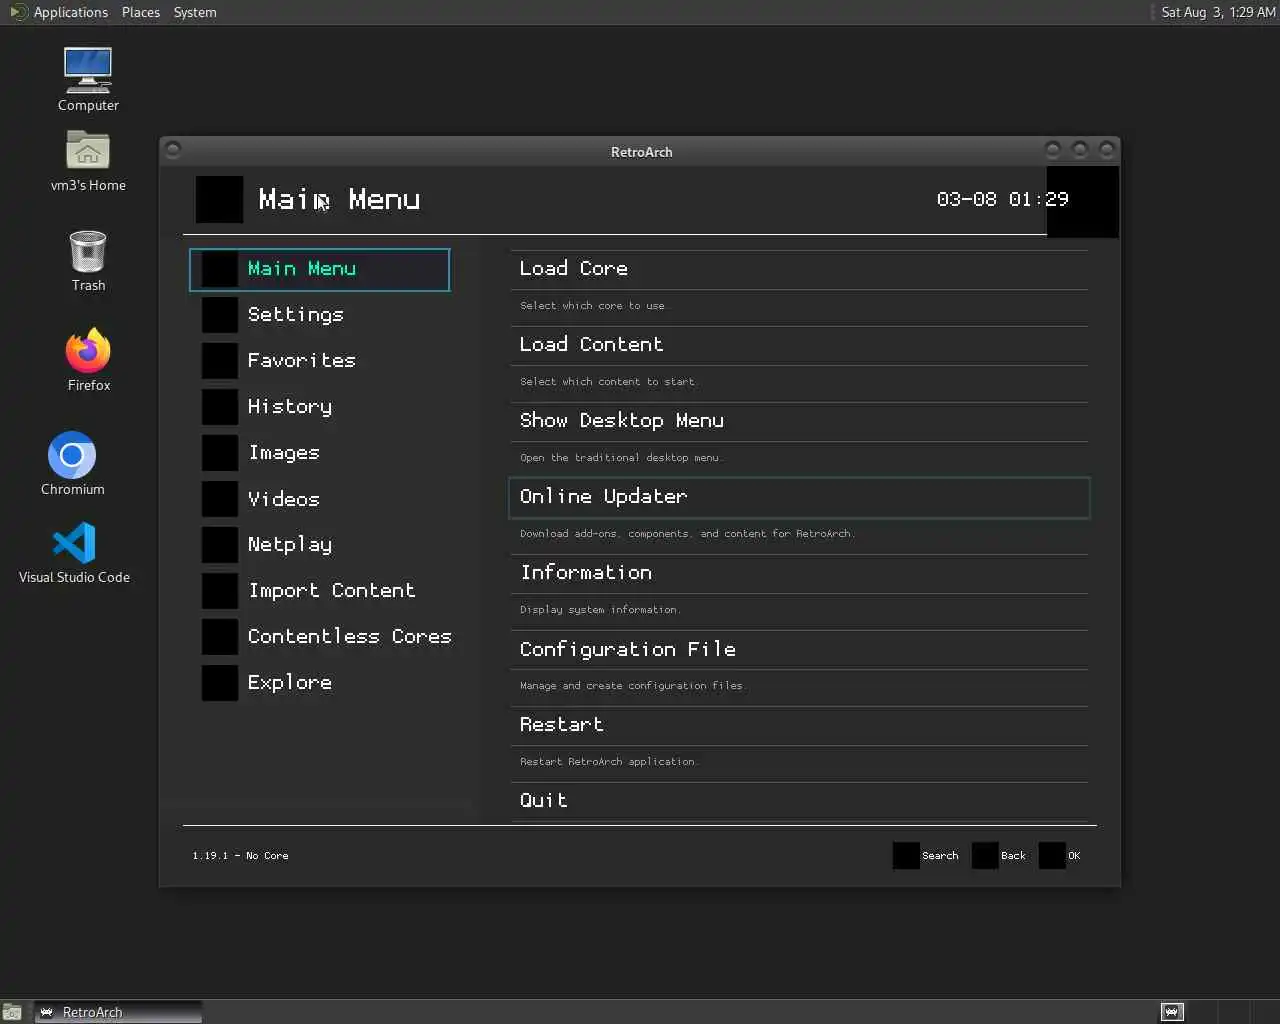Click the black icon beside Images

click(x=220, y=453)
